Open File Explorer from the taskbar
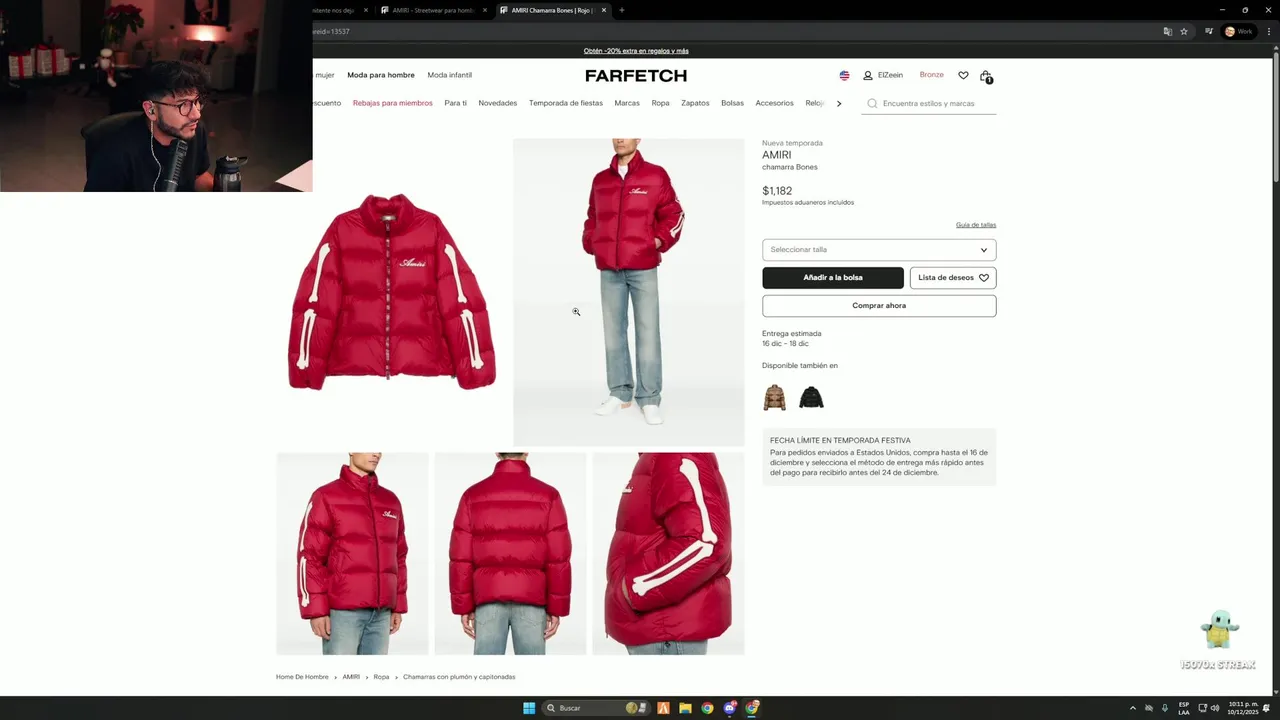Image resolution: width=1280 pixels, height=720 pixels. click(685, 708)
